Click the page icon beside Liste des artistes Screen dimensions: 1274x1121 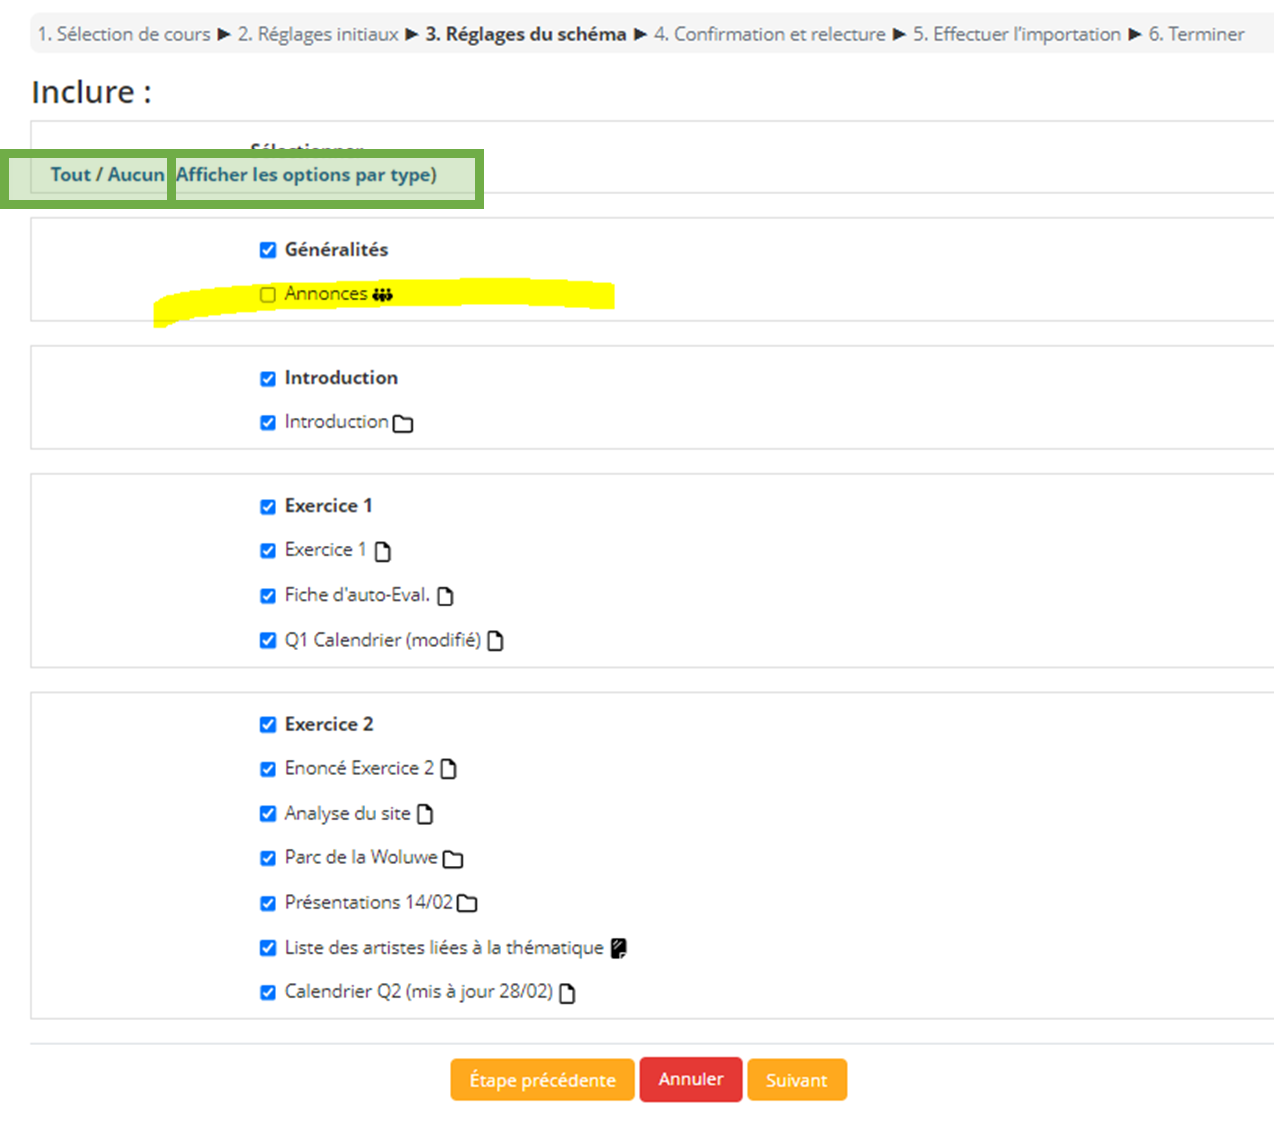pos(619,948)
